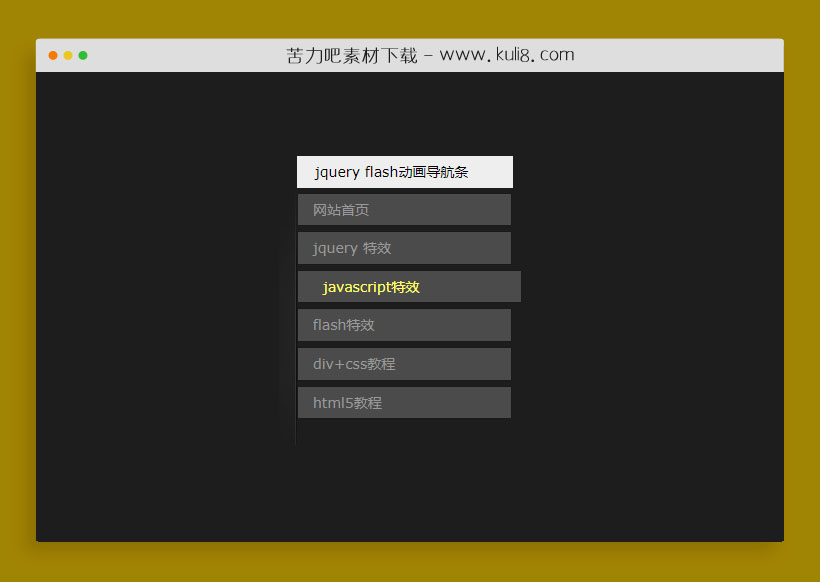This screenshot has height=582, width=820.
Task: Click the dark page area below html5教程
Action: [x=404, y=480]
